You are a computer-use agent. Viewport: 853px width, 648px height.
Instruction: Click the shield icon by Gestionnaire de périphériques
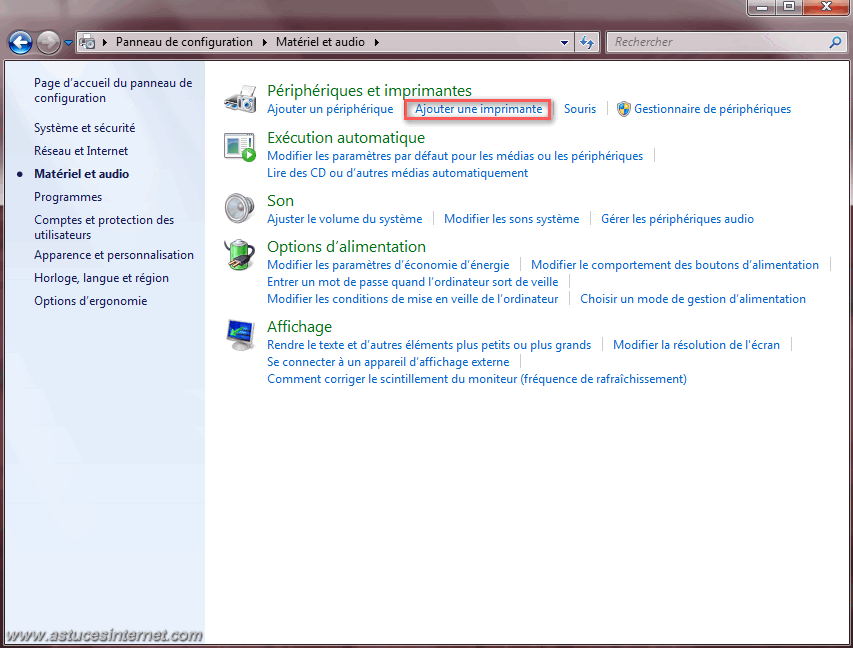[623, 109]
